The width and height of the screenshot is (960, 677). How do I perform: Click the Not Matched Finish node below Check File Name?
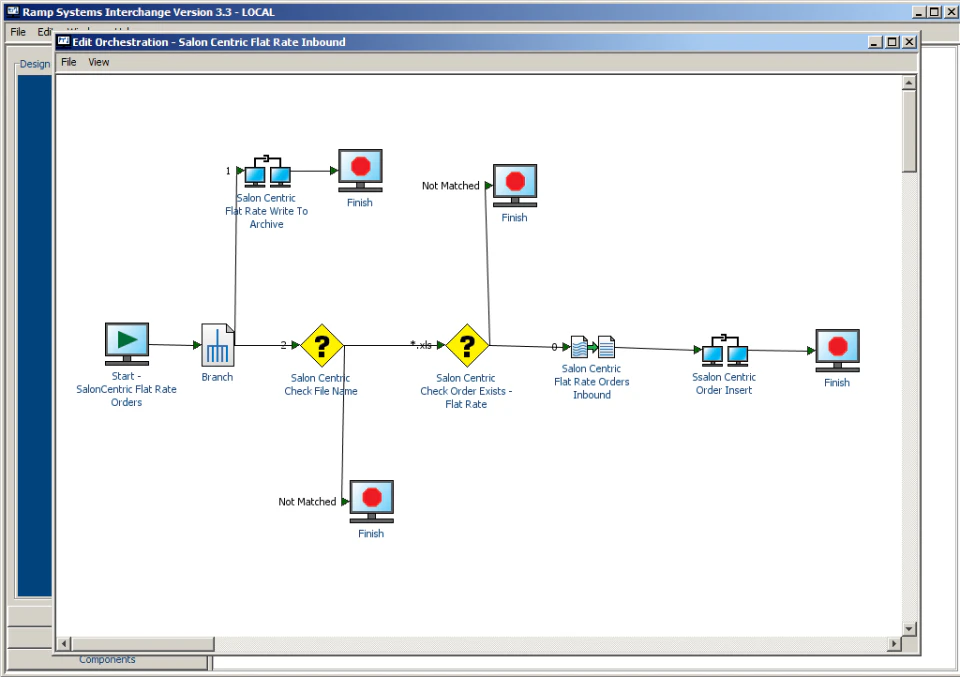coord(371,500)
